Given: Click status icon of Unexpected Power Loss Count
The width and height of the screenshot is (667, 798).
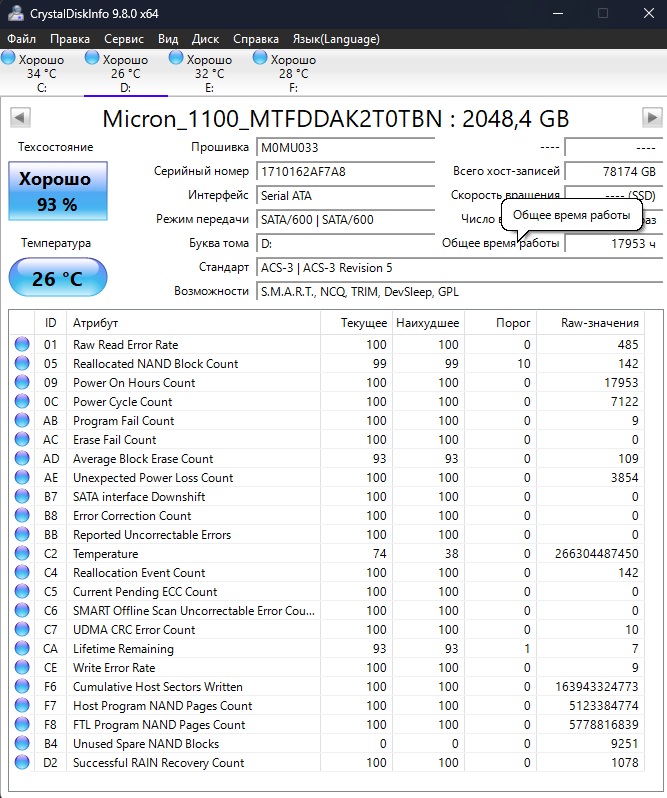Looking at the screenshot, I should point(22,477).
